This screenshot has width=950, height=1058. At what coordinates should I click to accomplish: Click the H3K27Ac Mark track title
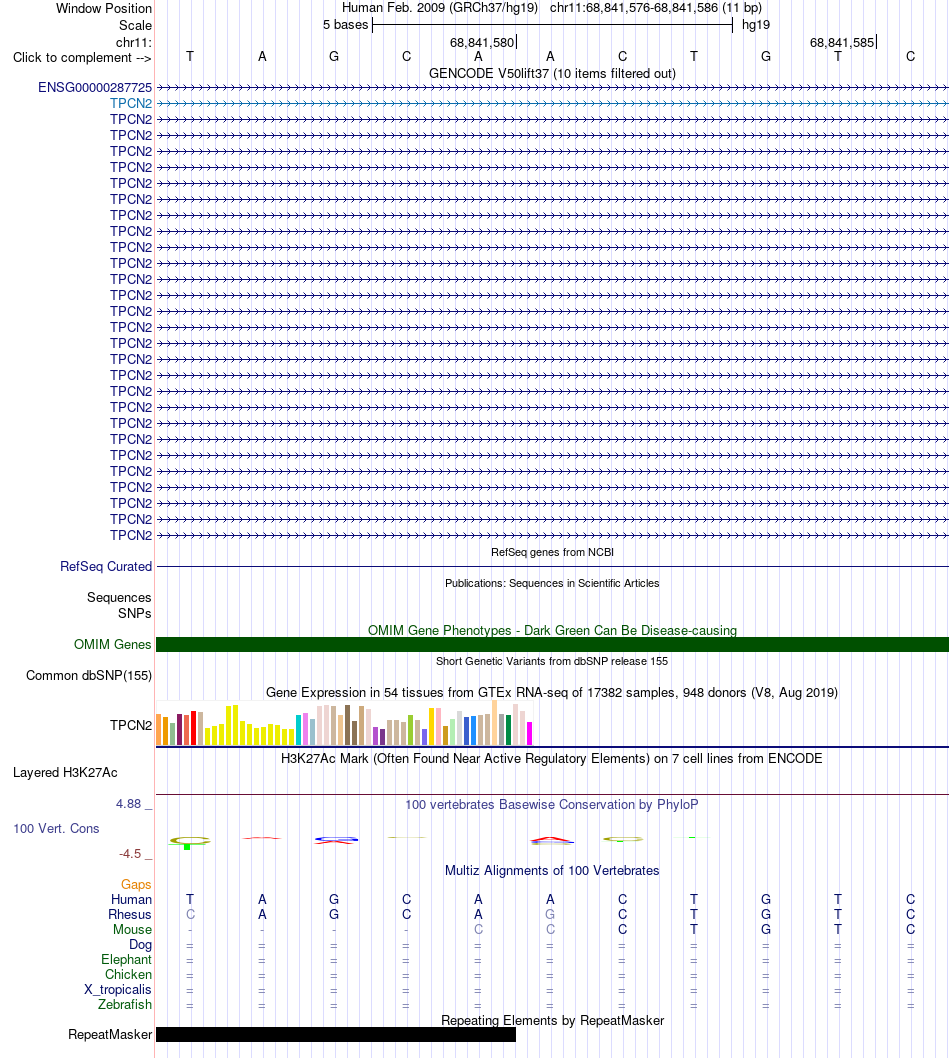[552, 758]
